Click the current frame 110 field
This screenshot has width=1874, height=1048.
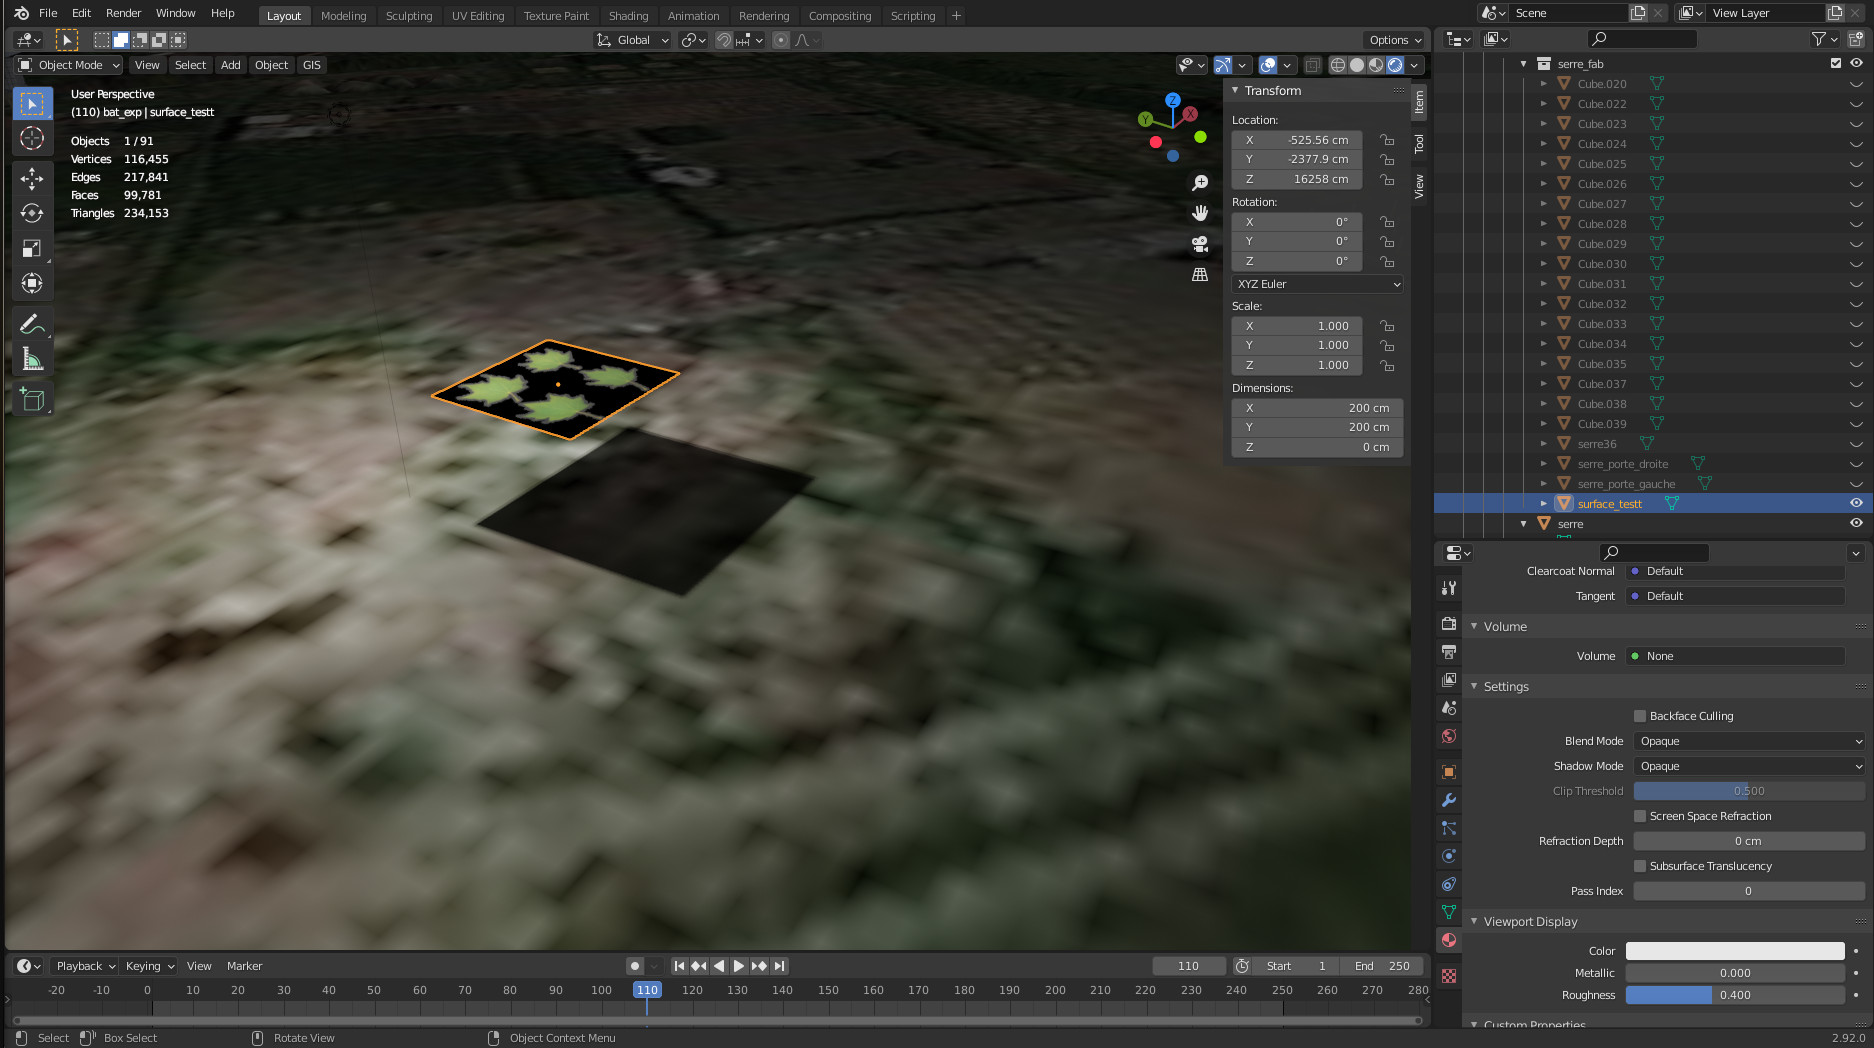pos(1189,966)
